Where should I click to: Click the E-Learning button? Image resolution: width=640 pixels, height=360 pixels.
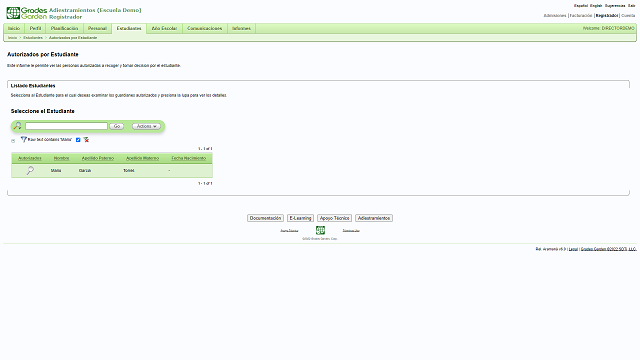click(x=300, y=218)
